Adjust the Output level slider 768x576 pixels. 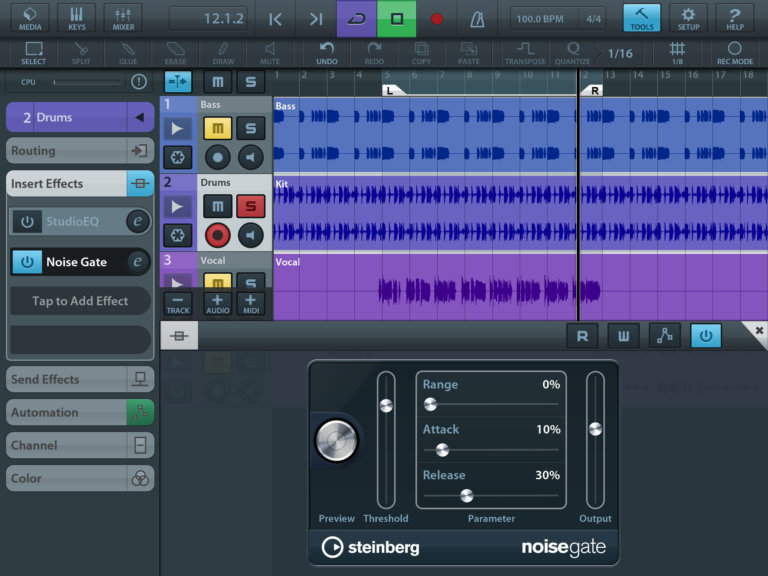pyautogui.click(x=595, y=429)
